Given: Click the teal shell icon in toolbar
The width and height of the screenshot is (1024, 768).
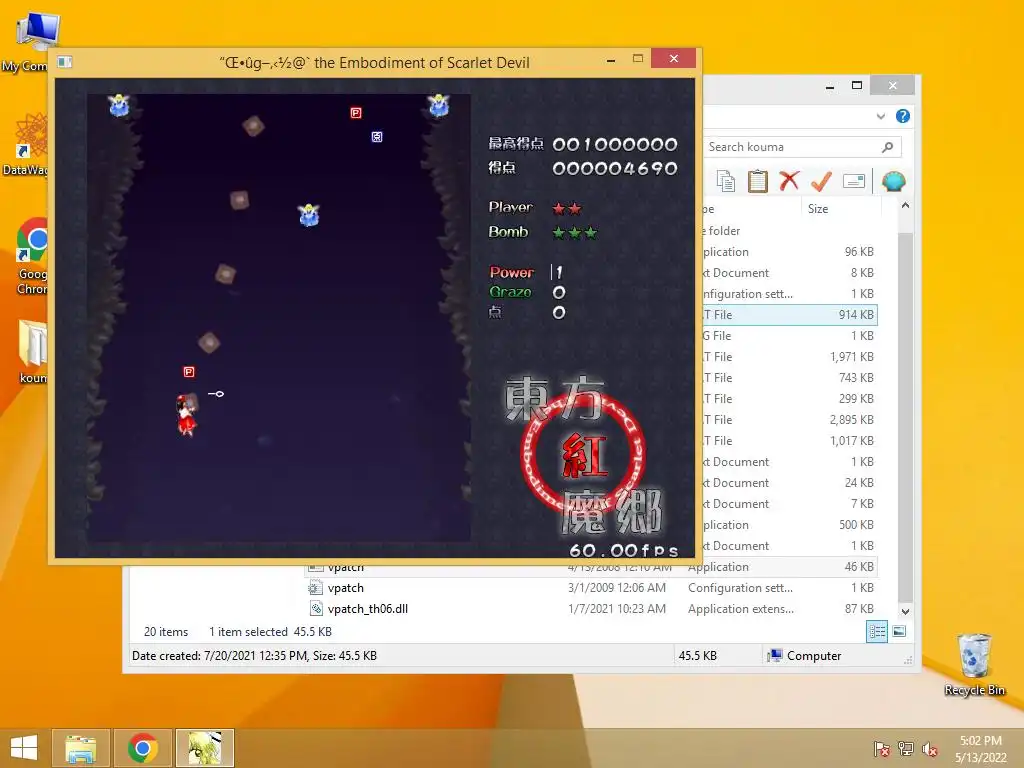Looking at the screenshot, I should tap(893, 181).
